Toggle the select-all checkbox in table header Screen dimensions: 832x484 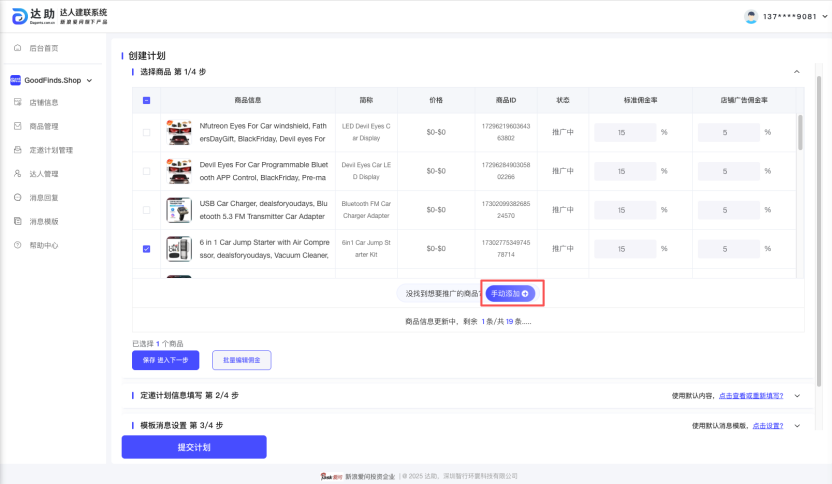(147, 100)
